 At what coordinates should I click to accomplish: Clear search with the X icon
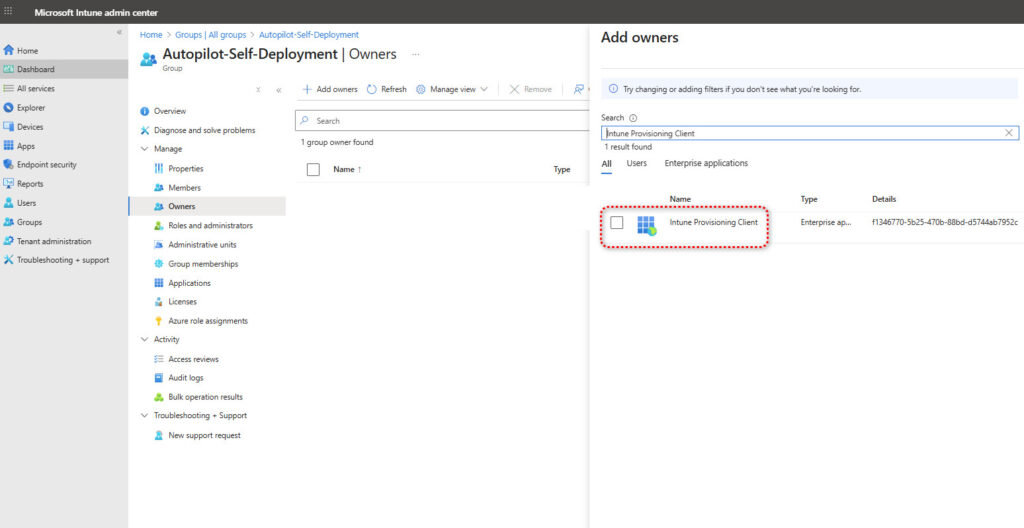tap(1009, 133)
